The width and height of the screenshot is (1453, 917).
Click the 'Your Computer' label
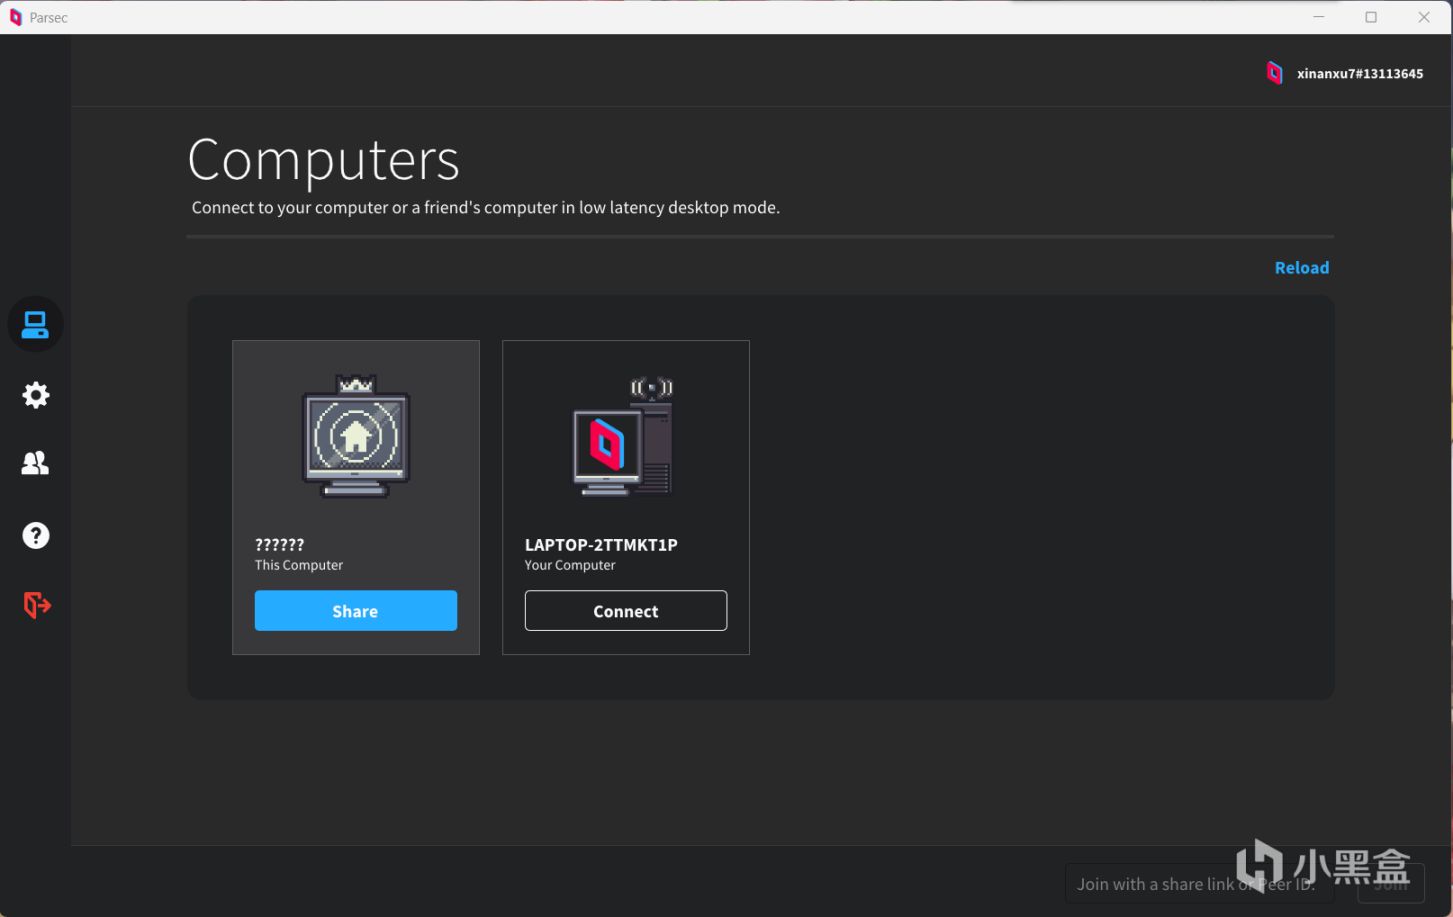point(570,565)
